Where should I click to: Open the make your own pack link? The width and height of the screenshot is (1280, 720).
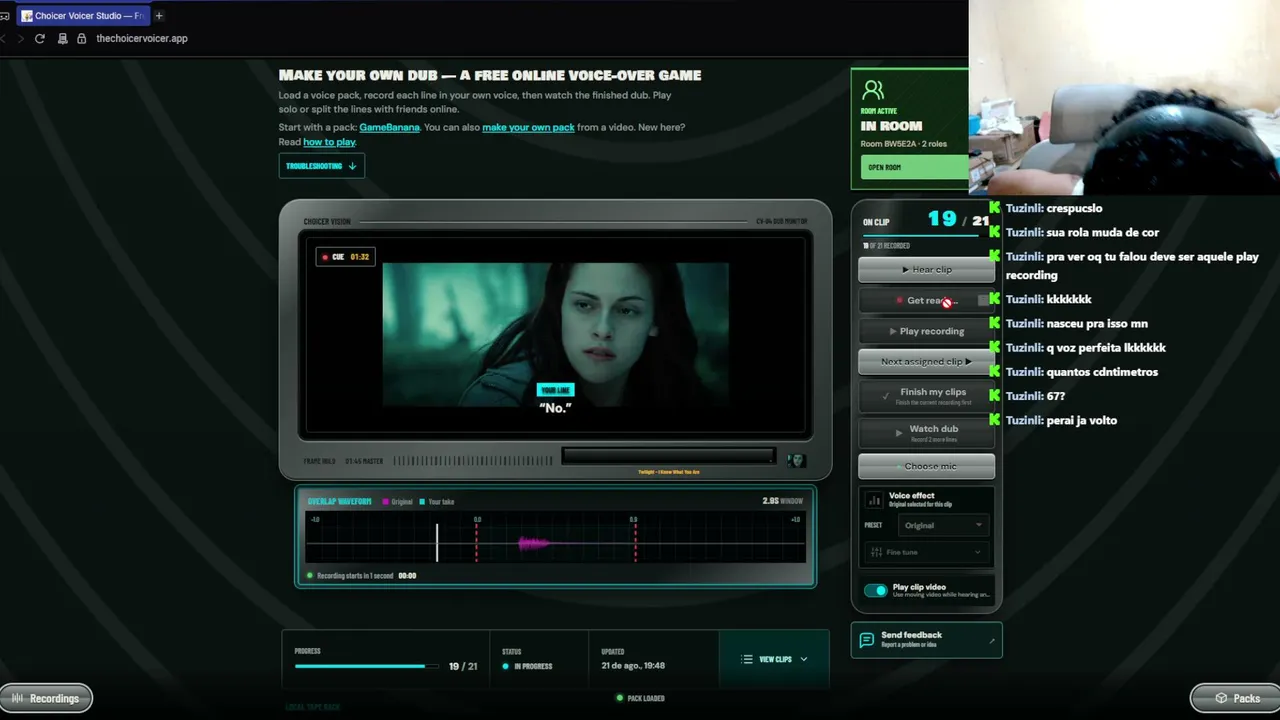point(528,127)
